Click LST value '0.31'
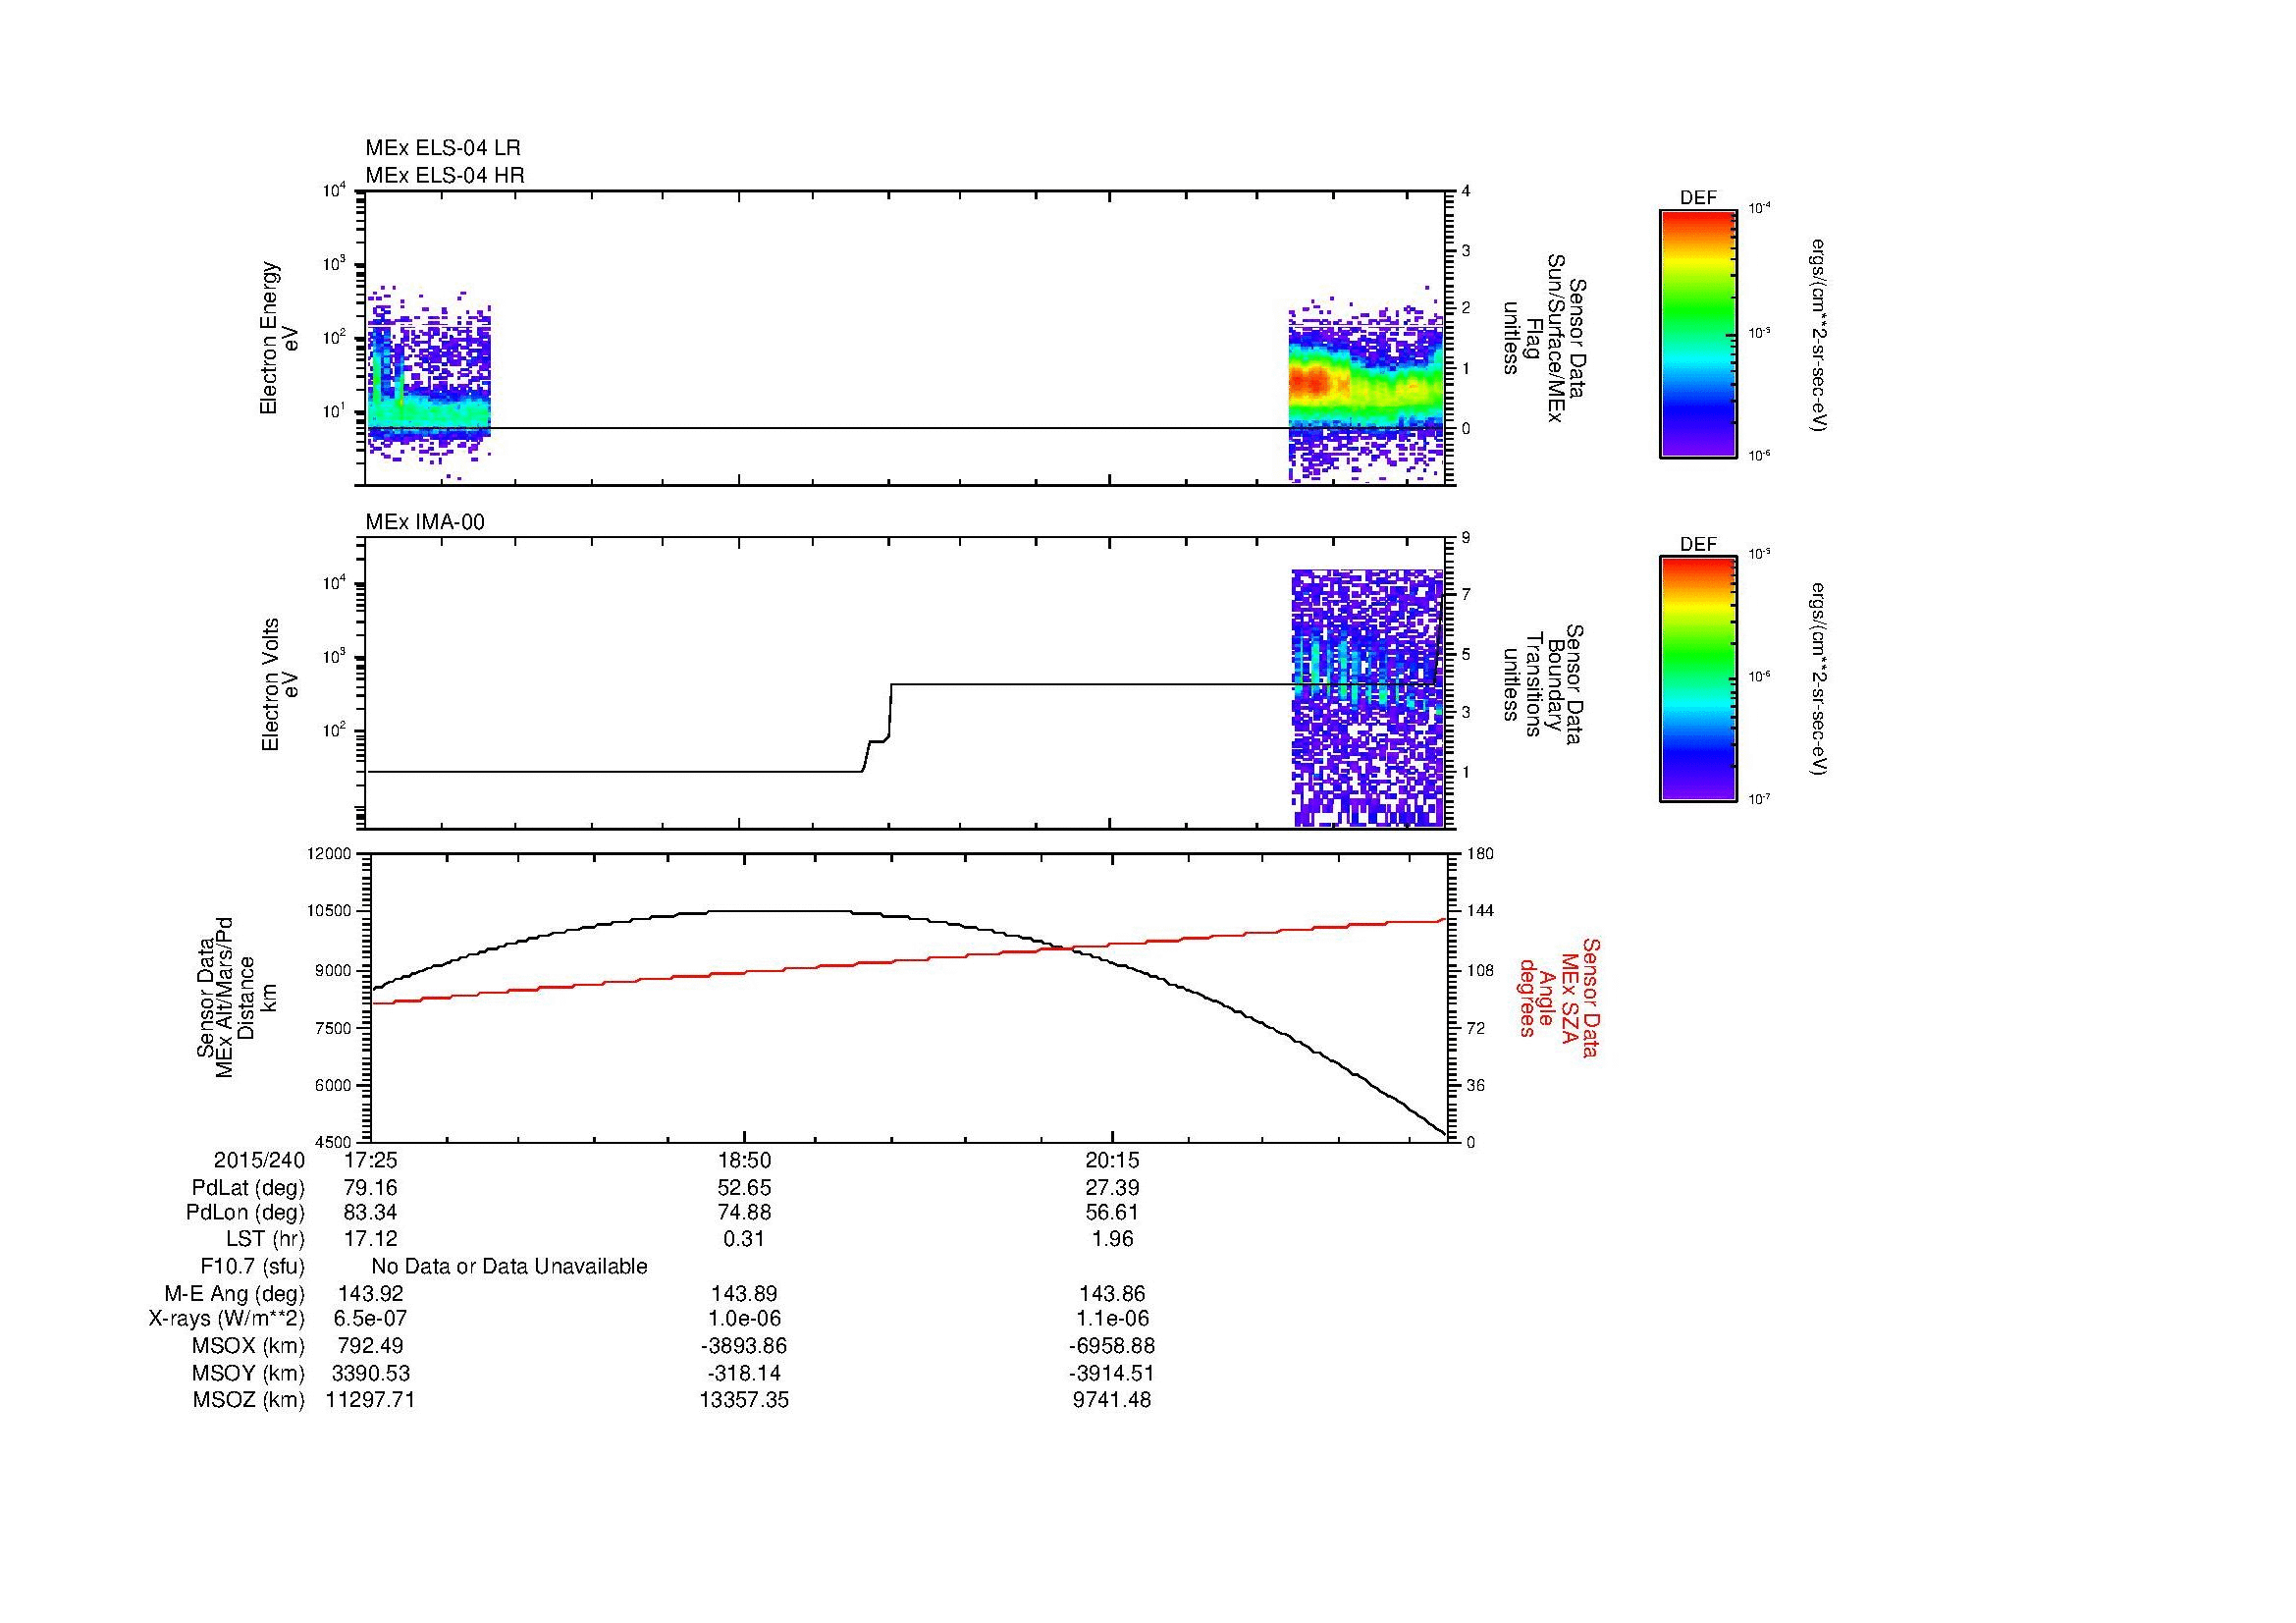2296x1623 pixels. point(744,1239)
